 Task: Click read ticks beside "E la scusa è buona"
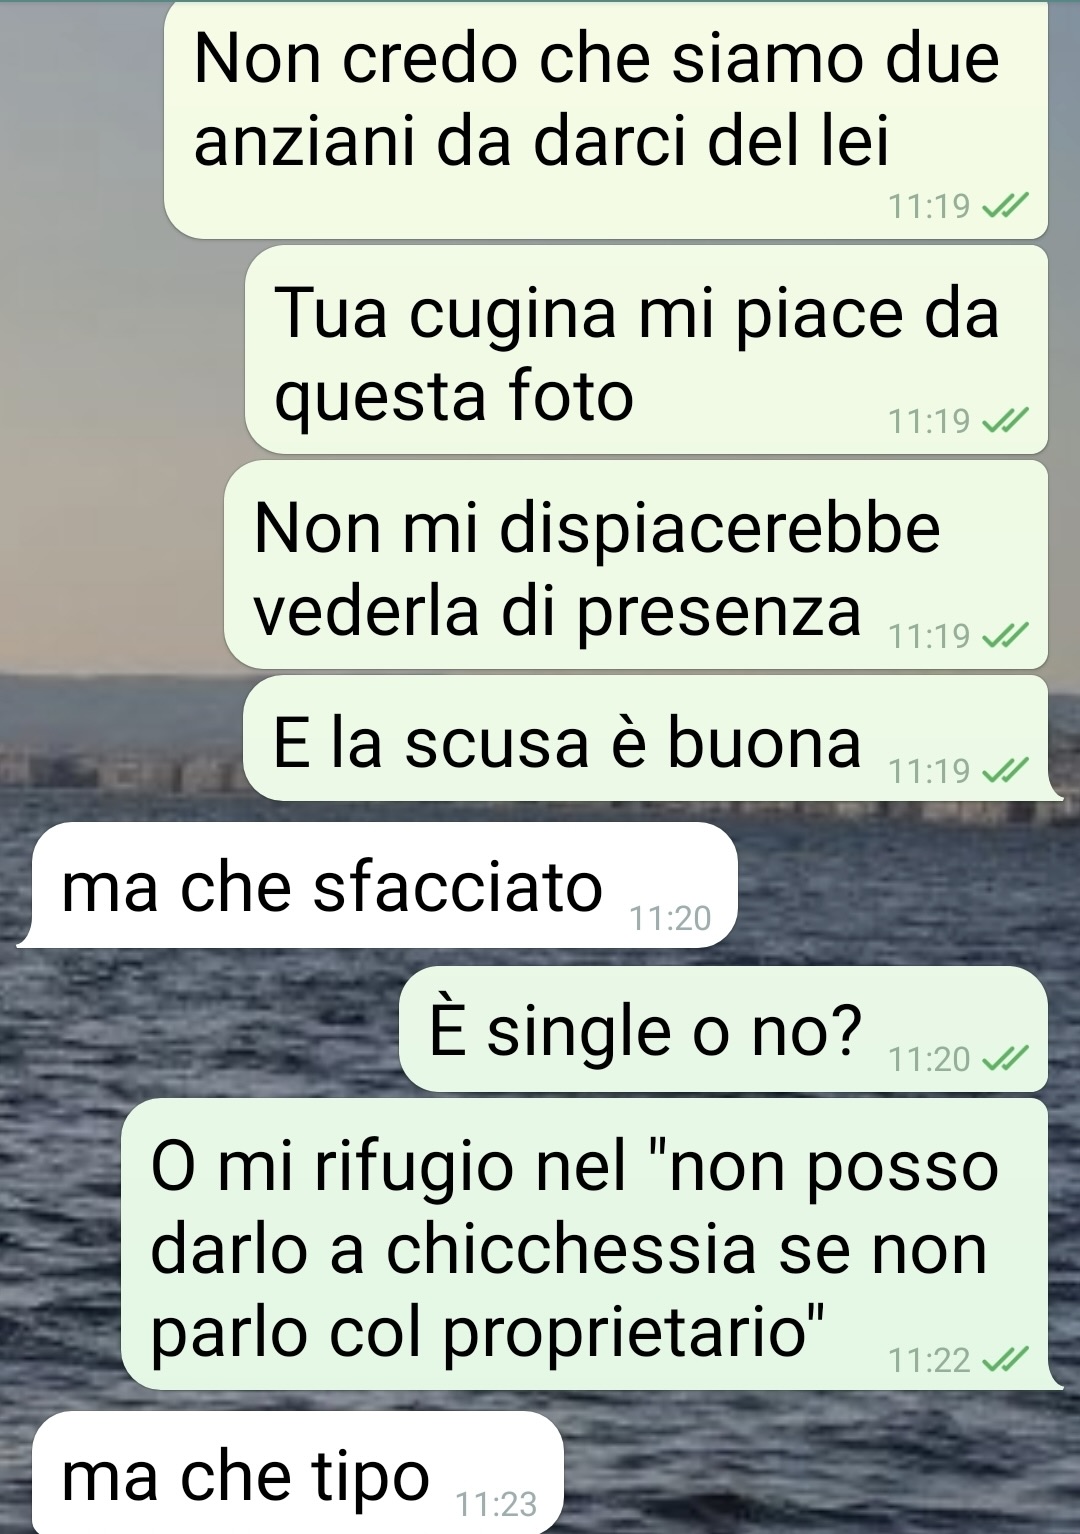point(1005,771)
